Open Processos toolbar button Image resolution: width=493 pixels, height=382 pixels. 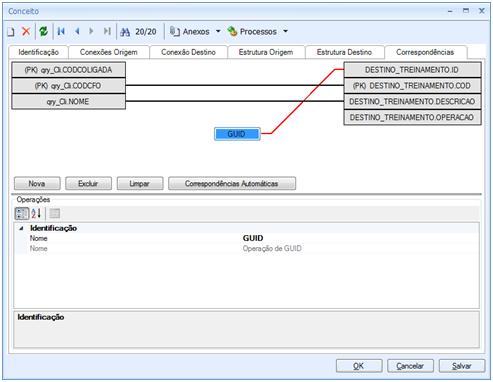tap(252, 31)
